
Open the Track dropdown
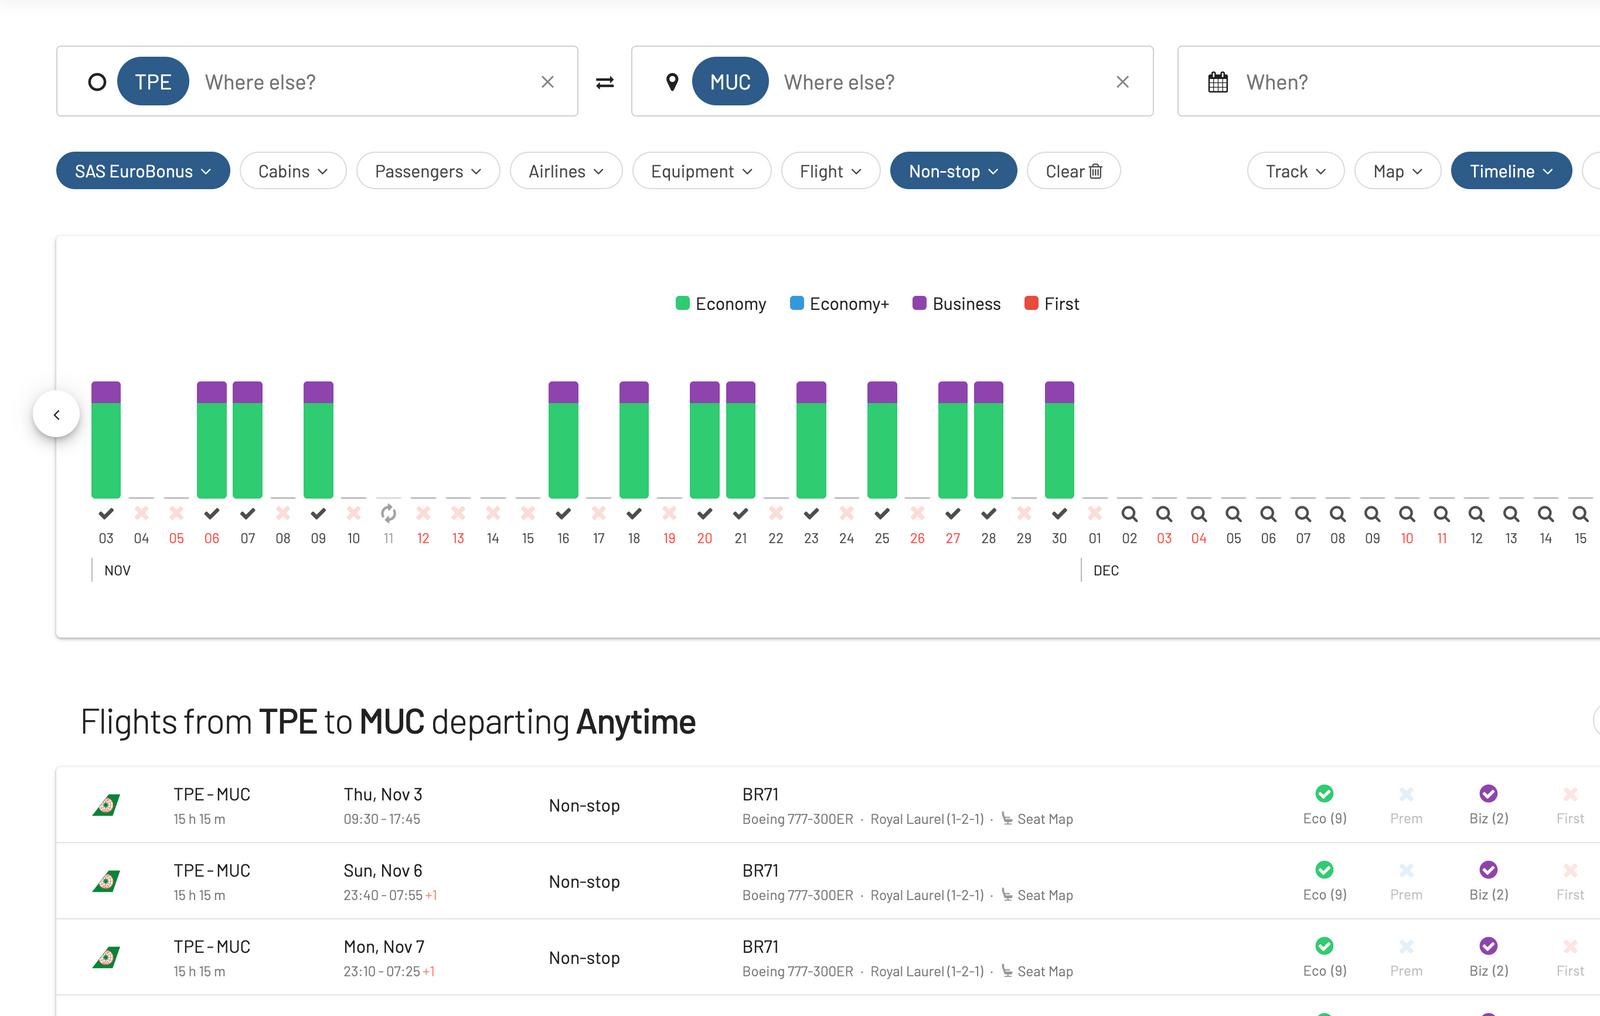click(1296, 171)
